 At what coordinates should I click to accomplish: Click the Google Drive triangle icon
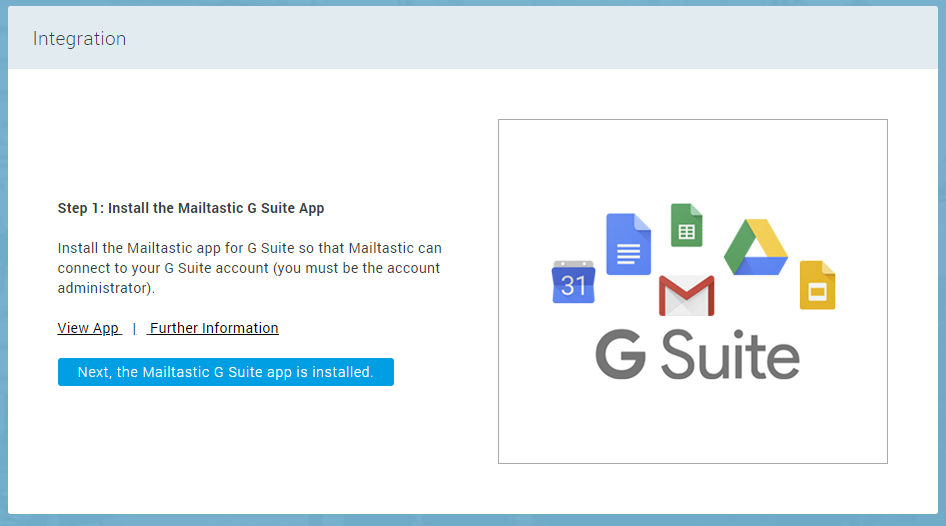click(756, 247)
